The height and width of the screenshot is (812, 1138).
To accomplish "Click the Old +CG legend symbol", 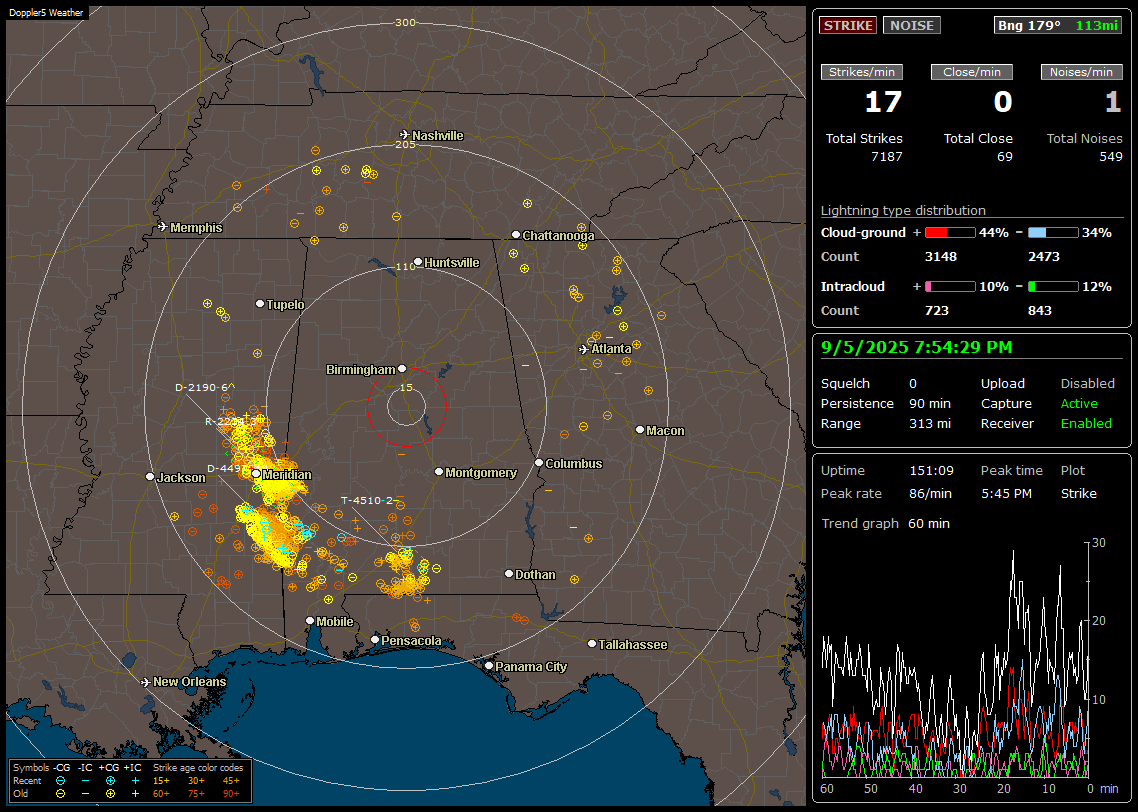I will coord(110,794).
